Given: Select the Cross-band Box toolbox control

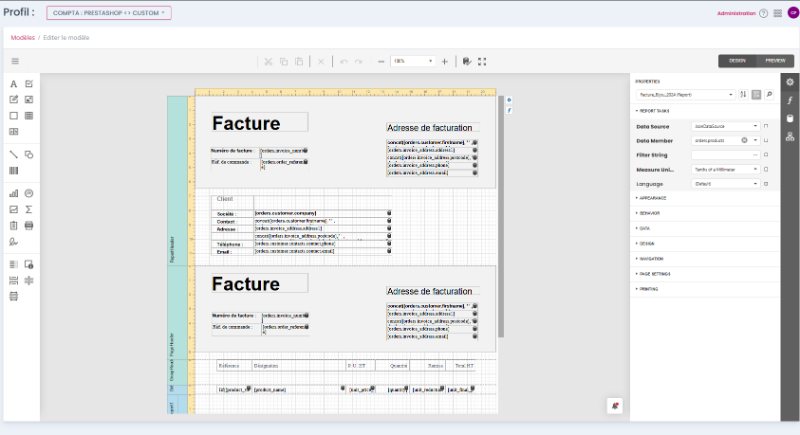Looking at the screenshot, I should (14, 296).
